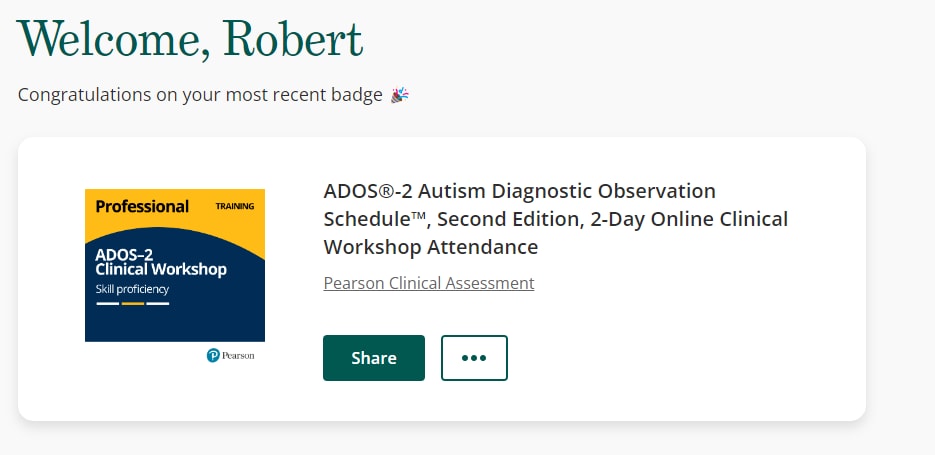This screenshot has height=455, width=935.
Task: Click the ADOS®-2 Autism Diagnostic Observation title
Action: click(x=556, y=219)
